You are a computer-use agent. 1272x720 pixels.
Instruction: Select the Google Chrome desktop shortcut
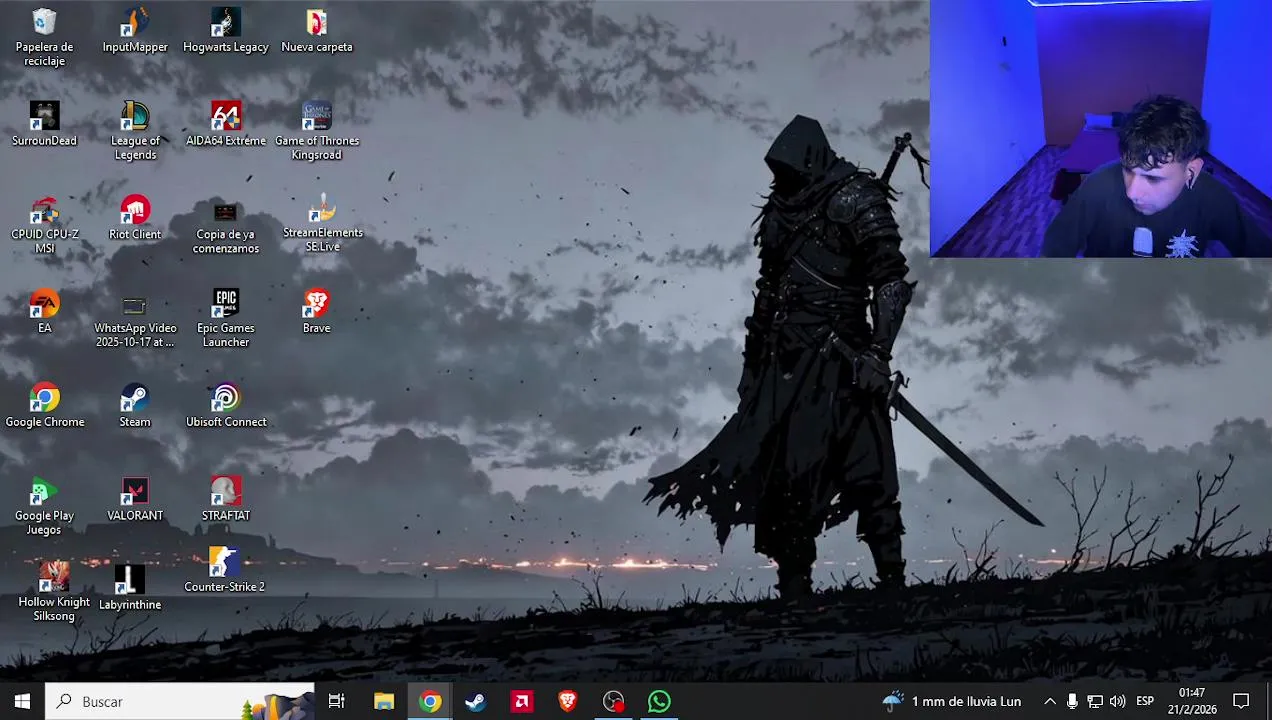(x=44, y=405)
